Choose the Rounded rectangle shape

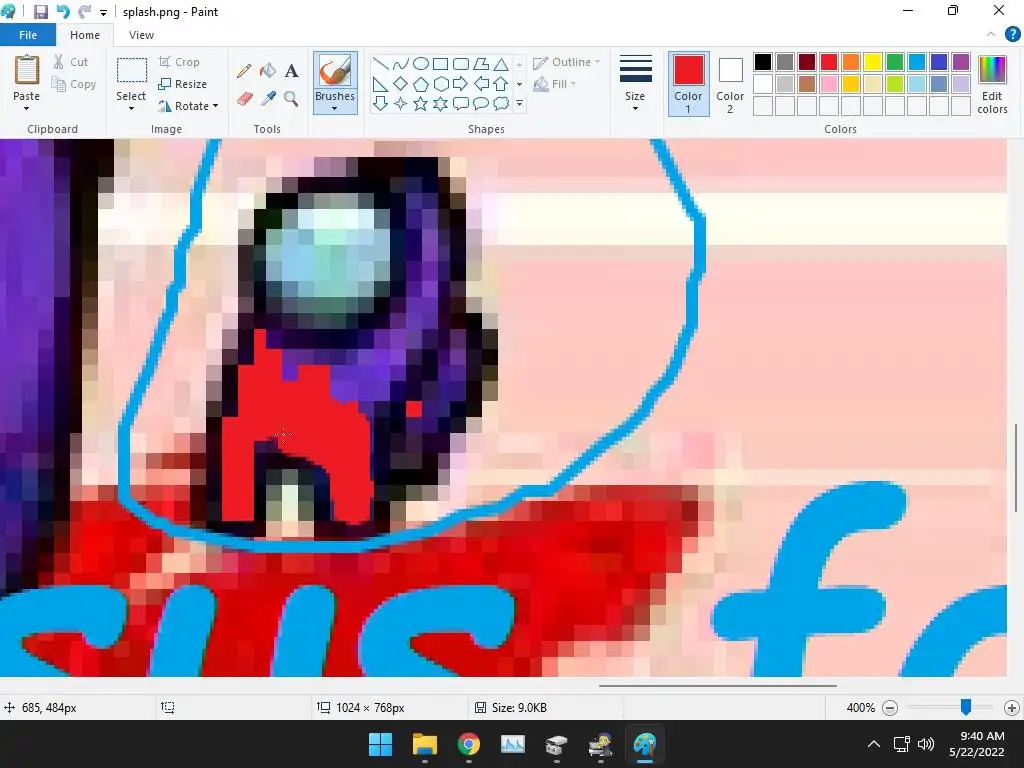[461, 63]
